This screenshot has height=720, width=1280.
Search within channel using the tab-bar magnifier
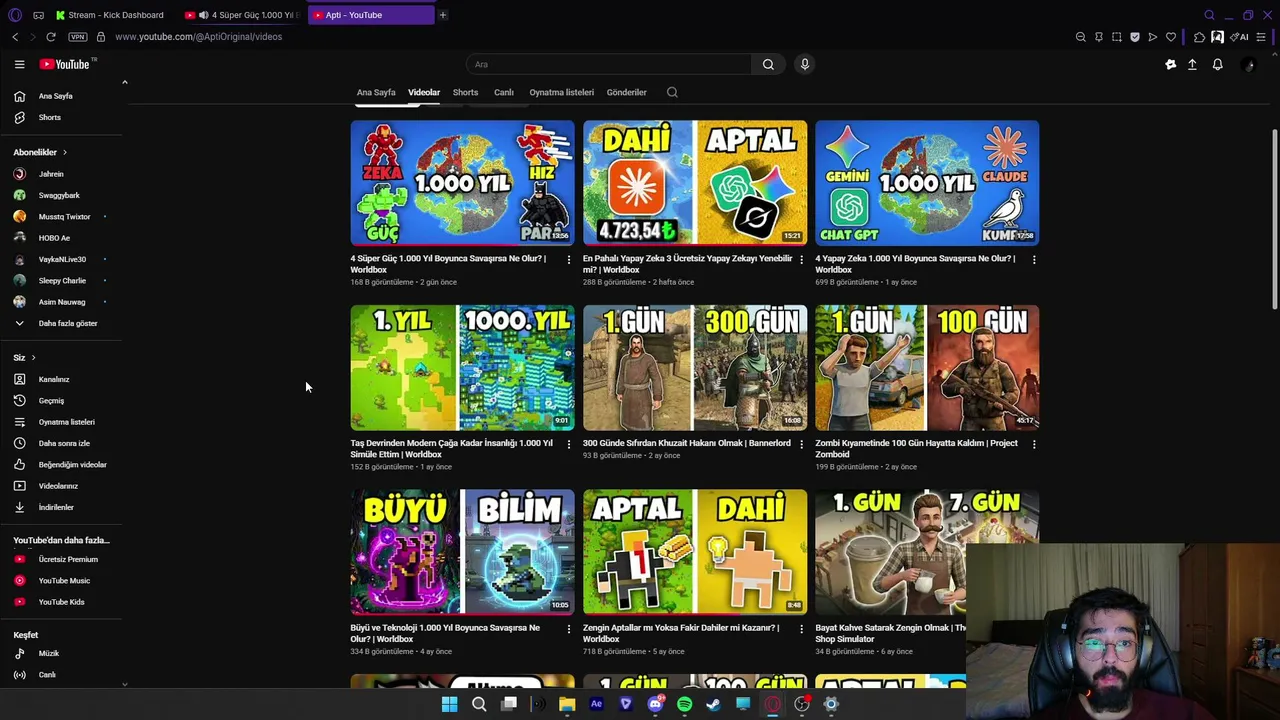(672, 92)
